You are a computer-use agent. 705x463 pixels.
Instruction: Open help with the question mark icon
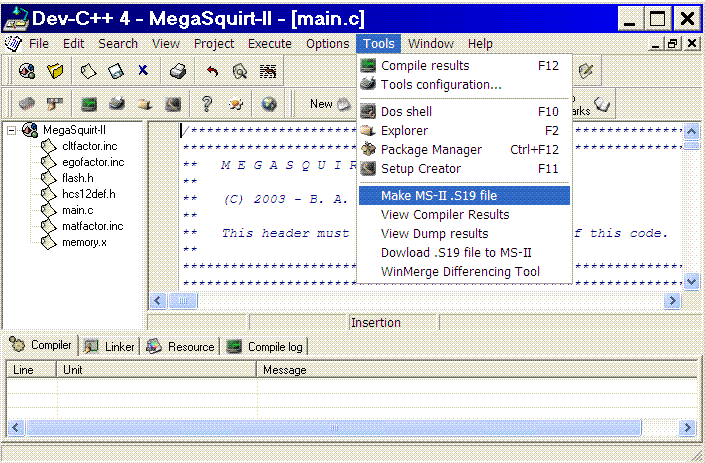[207, 104]
